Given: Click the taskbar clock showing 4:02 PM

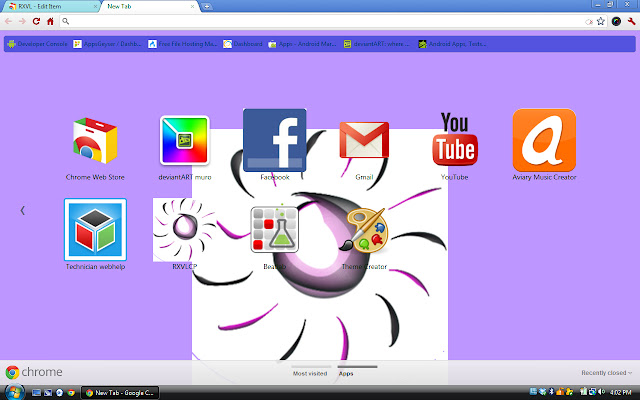Looking at the screenshot, I should click(620, 393).
